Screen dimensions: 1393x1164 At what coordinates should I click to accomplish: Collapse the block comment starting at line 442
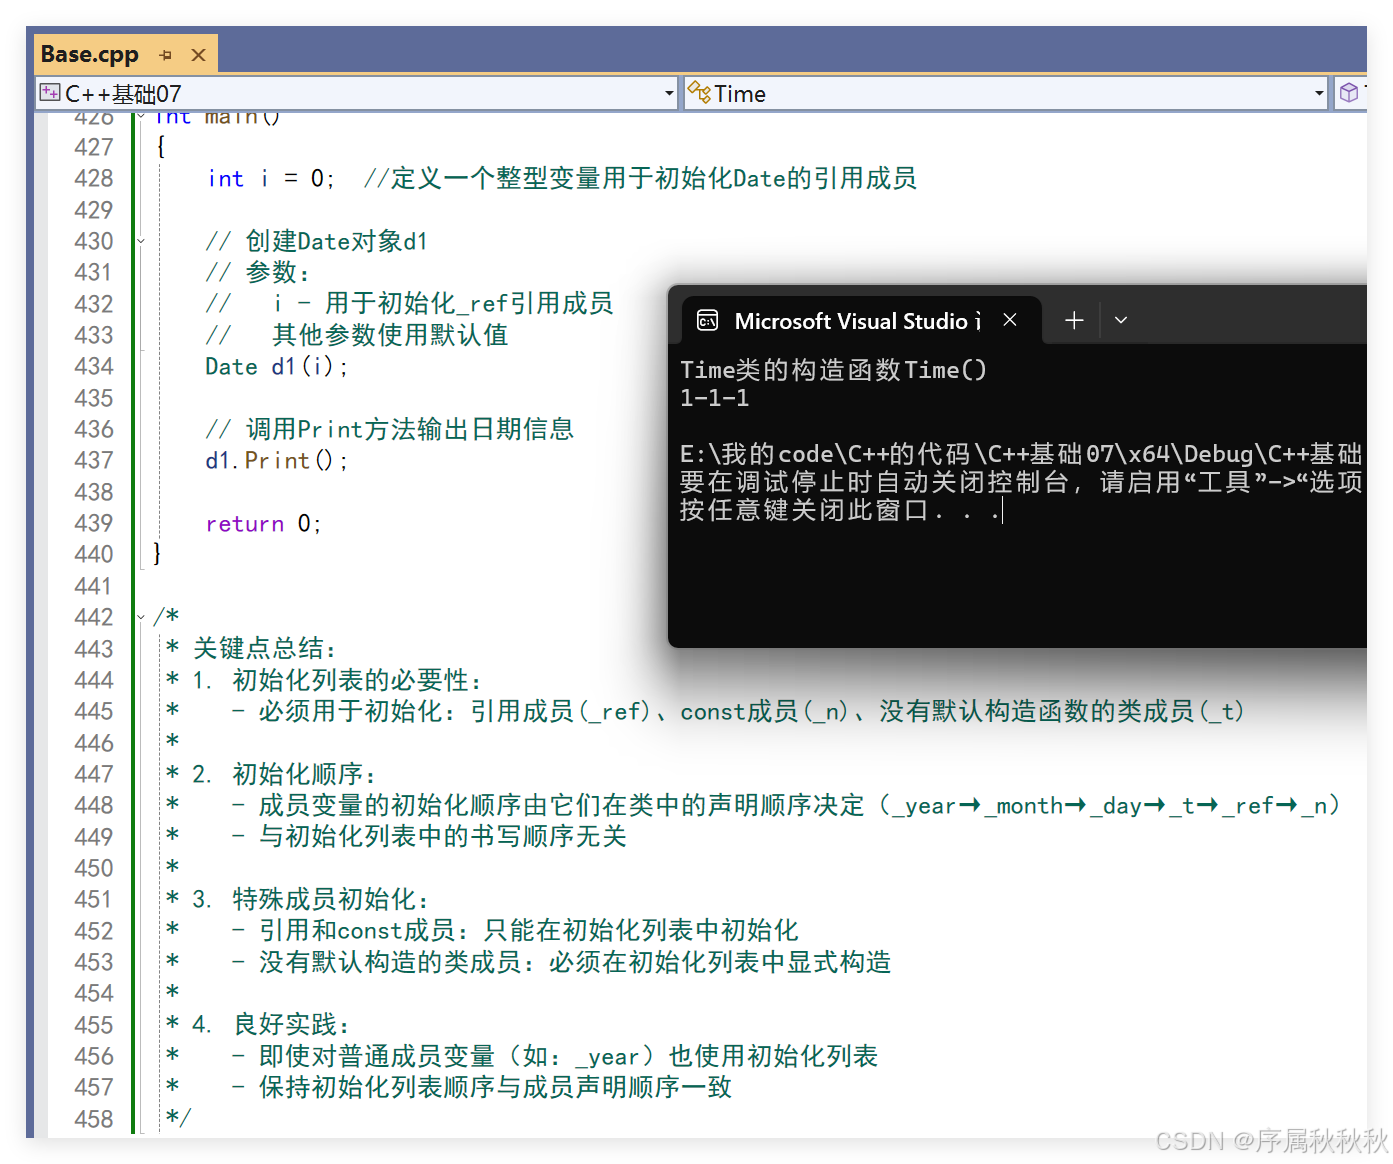(141, 617)
